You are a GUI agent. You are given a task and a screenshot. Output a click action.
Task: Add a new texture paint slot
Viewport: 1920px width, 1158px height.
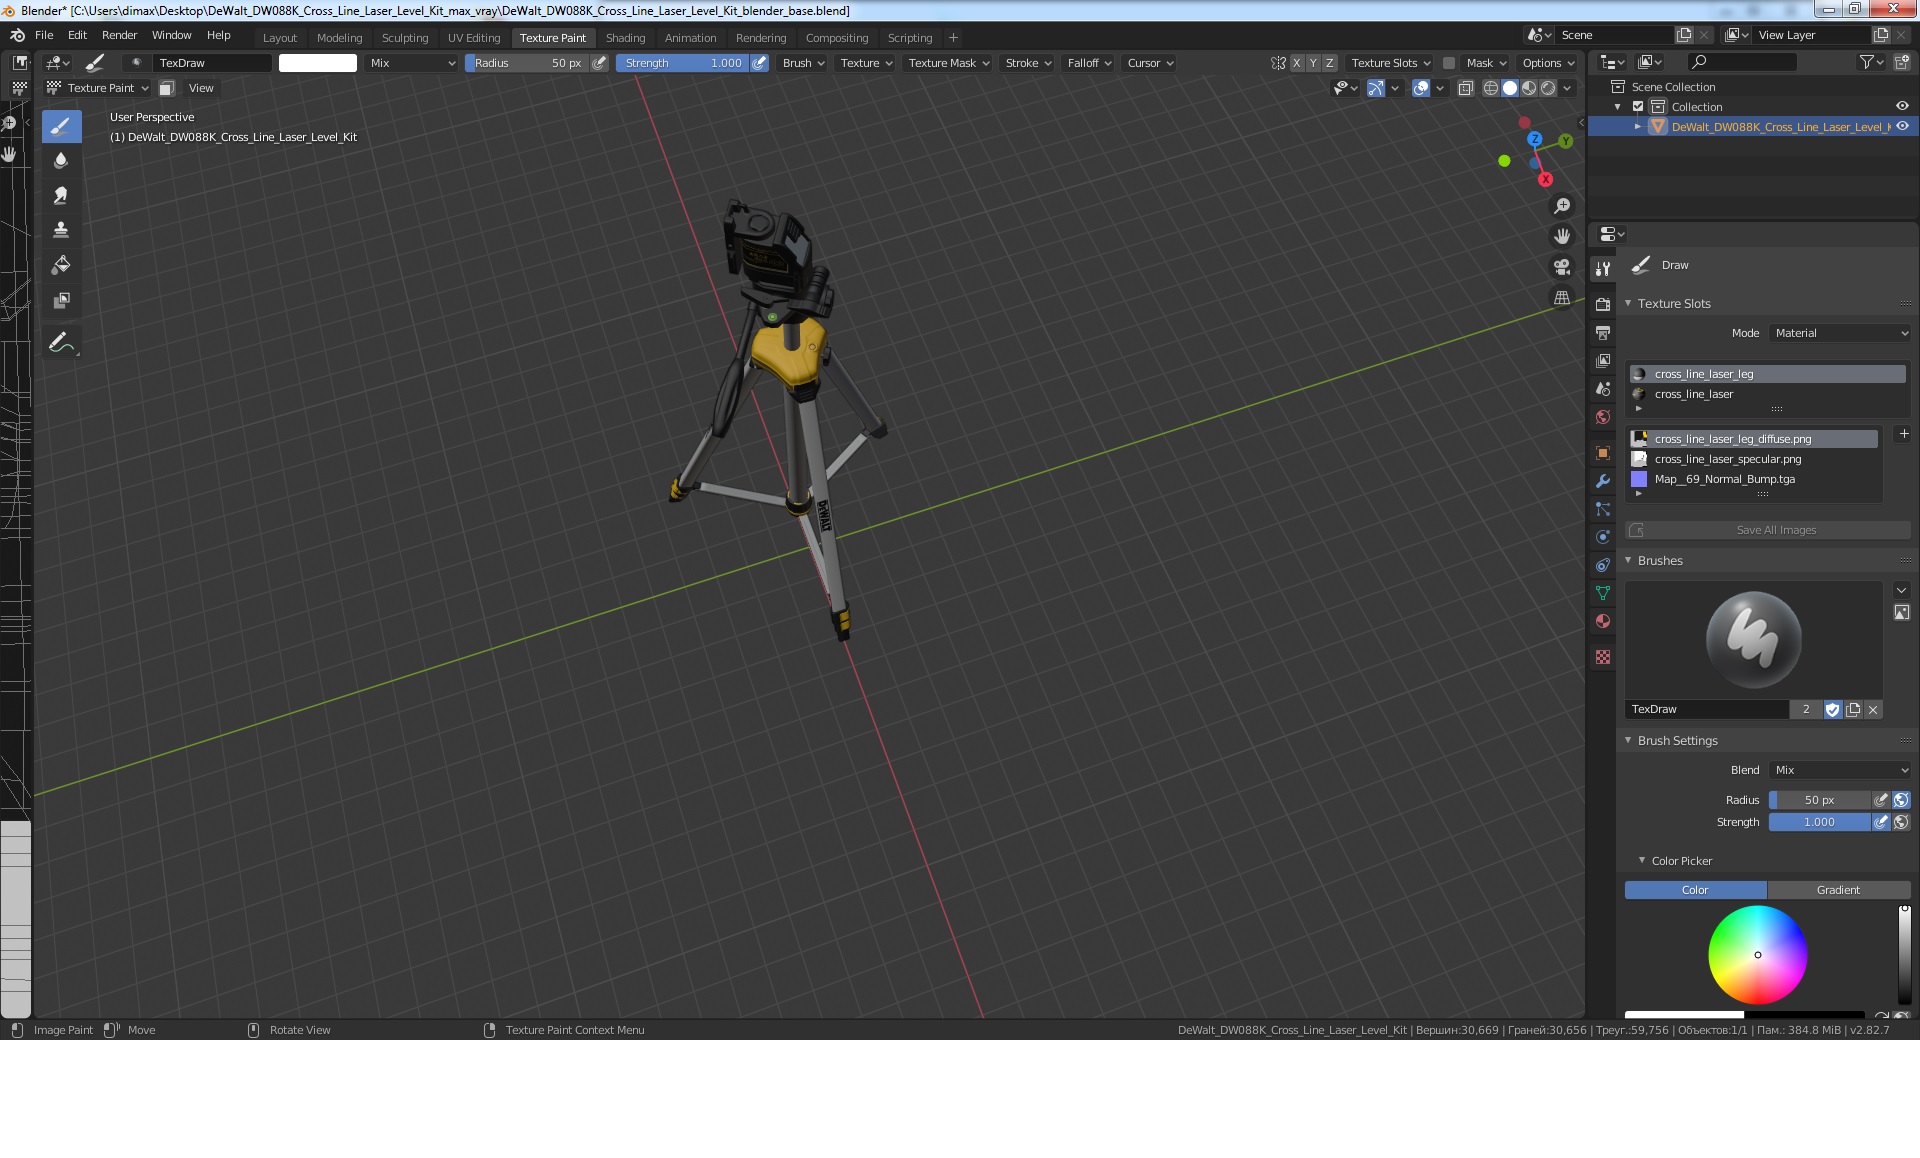click(x=1904, y=434)
